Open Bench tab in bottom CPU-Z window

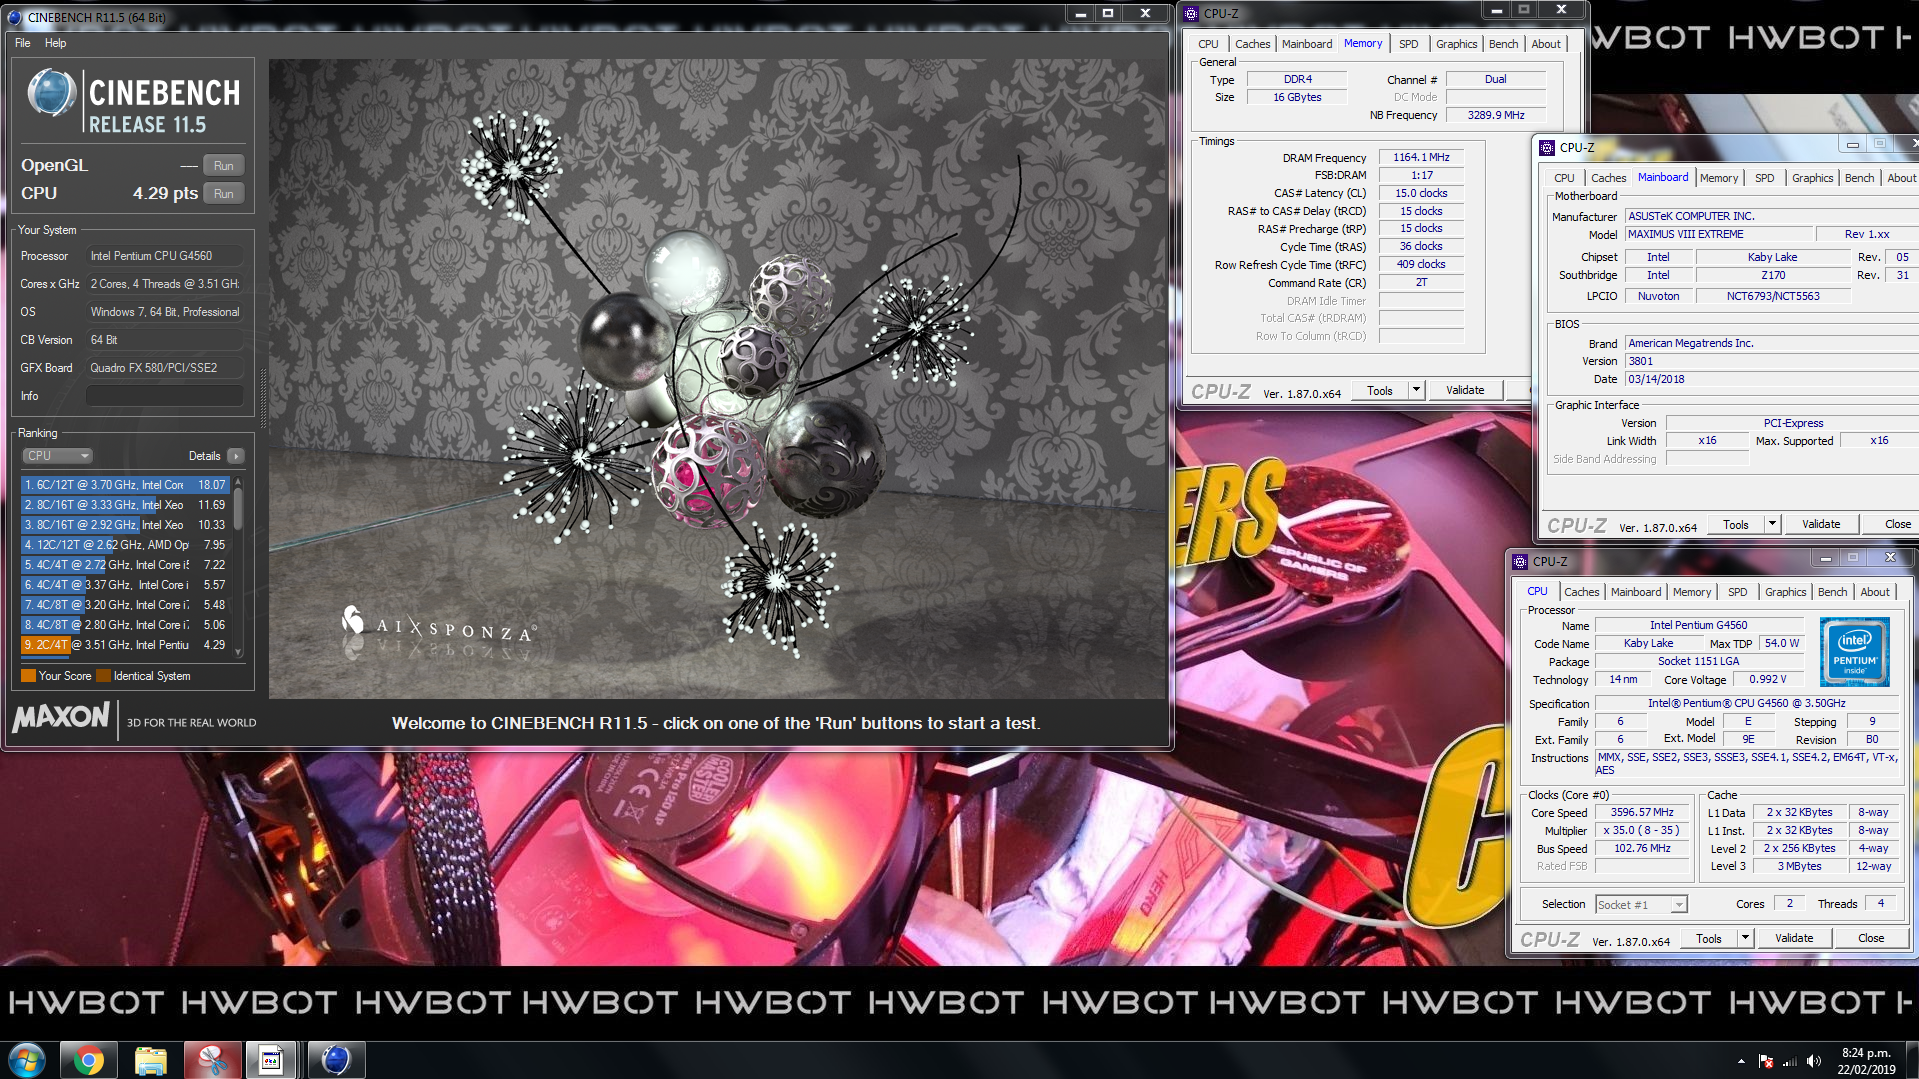tap(1832, 592)
